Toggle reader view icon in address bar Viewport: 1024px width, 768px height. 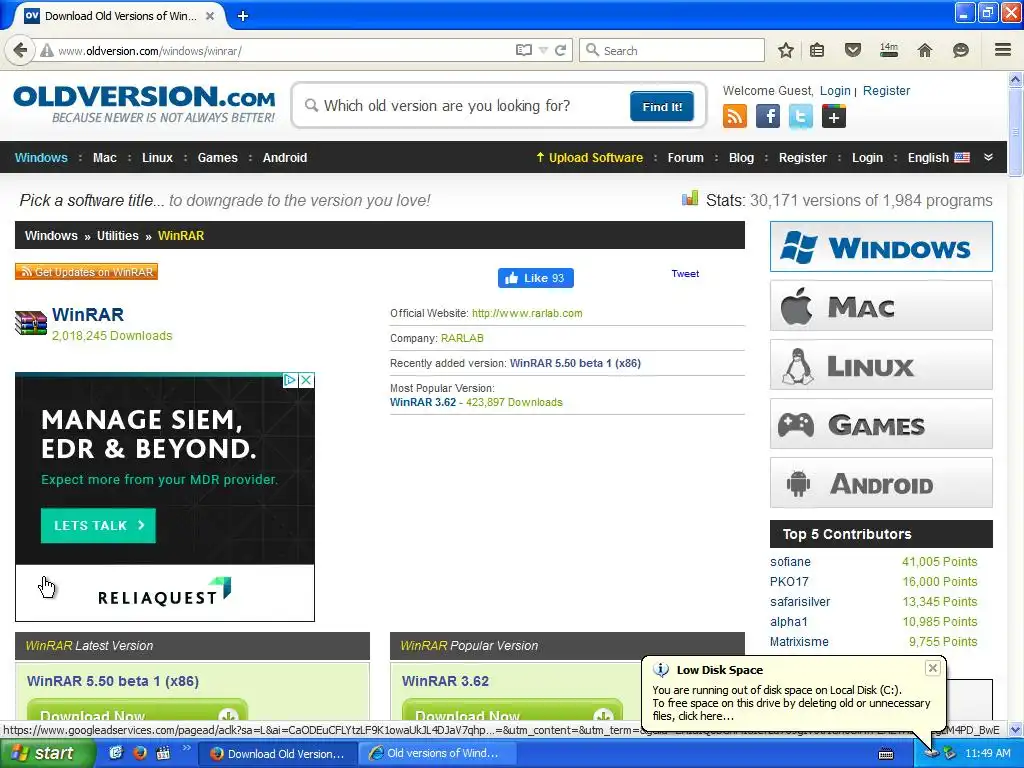click(524, 50)
